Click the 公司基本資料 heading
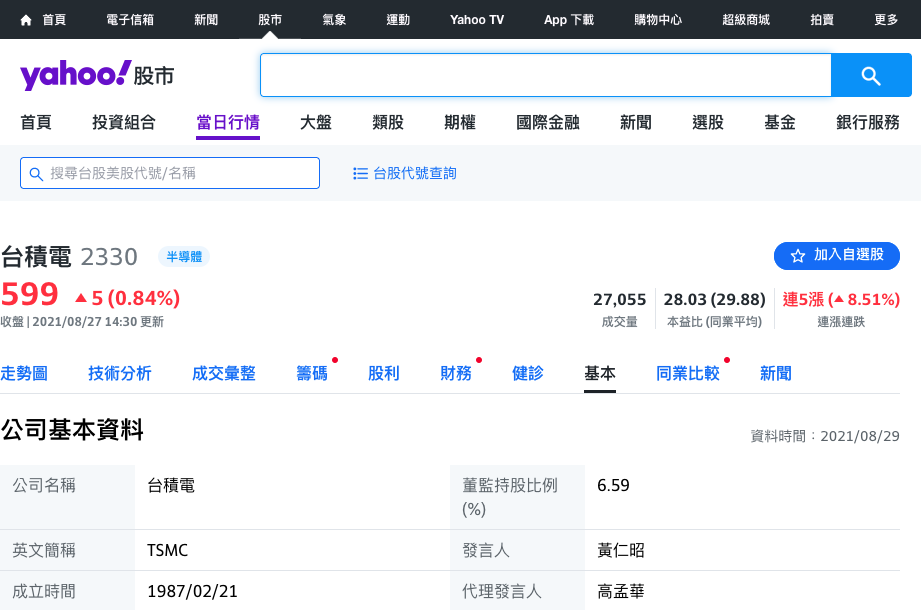Viewport: 921px width, 610px height. click(x=72, y=430)
